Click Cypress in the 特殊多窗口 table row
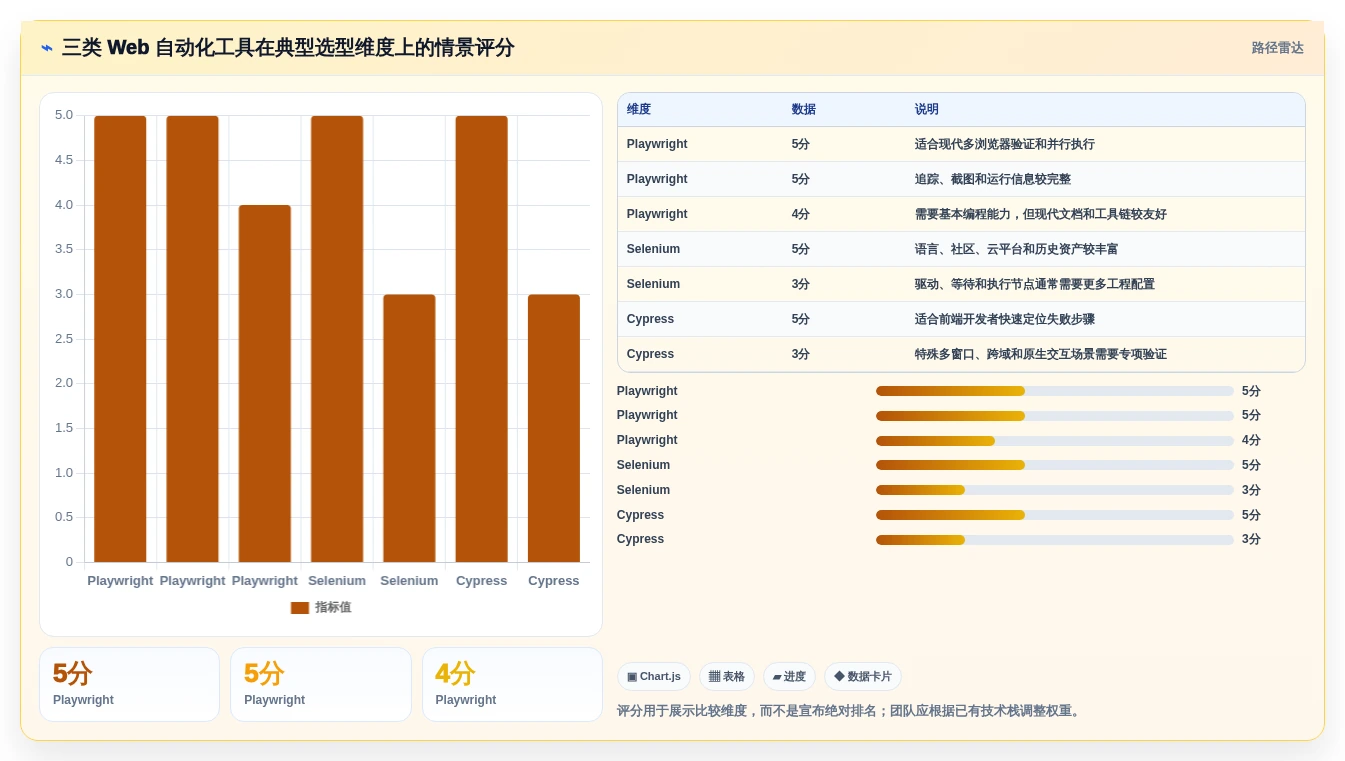 pyautogui.click(x=650, y=354)
